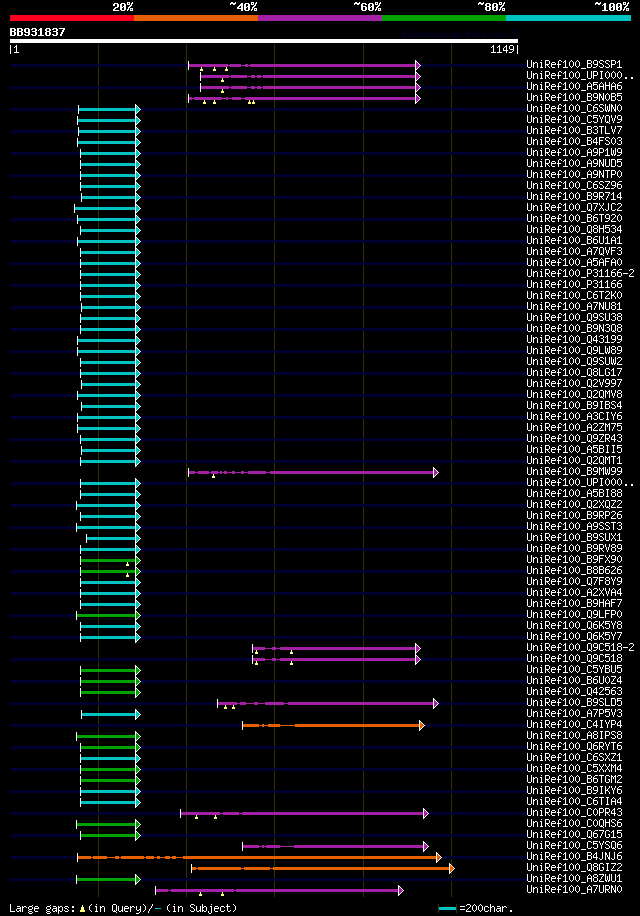Viewport: 640px width, 916px height.
Task: Click the green alignment bar in the B9FX90 row
Action: pyautogui.click(x=110, y=560)
